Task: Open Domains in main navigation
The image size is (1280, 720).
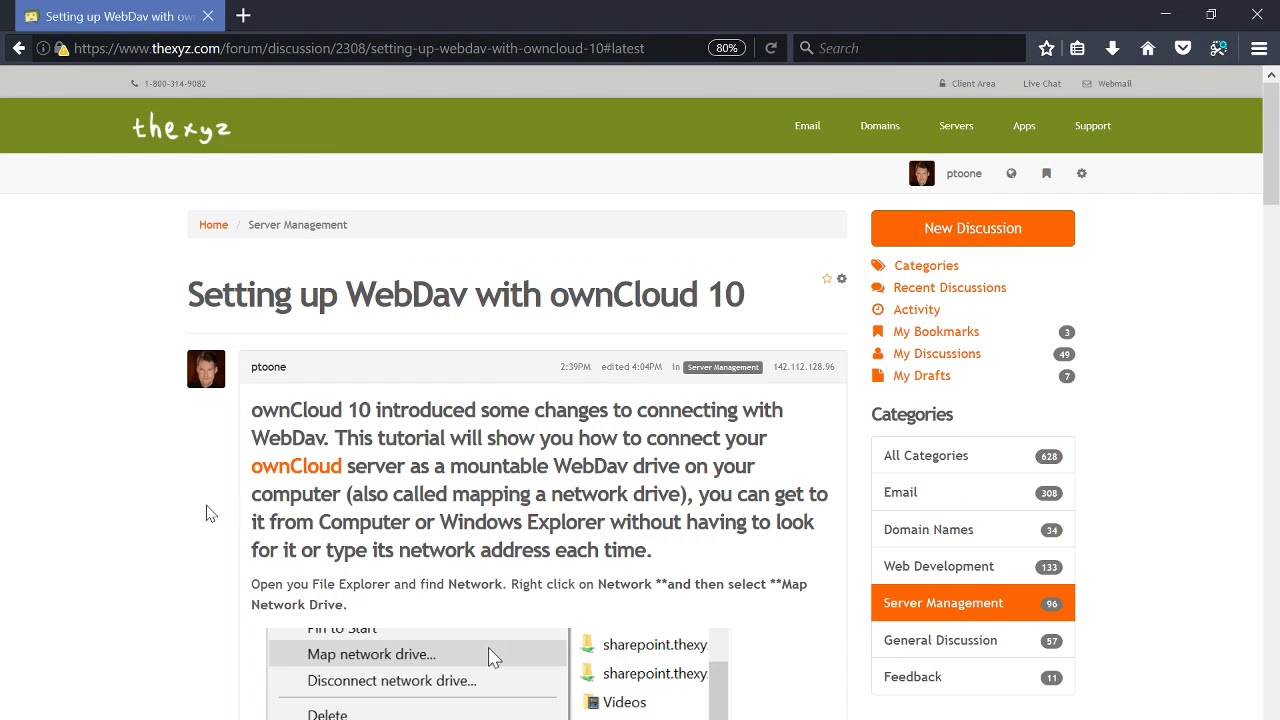Action: pyautogui.click(x=880, y=126)
